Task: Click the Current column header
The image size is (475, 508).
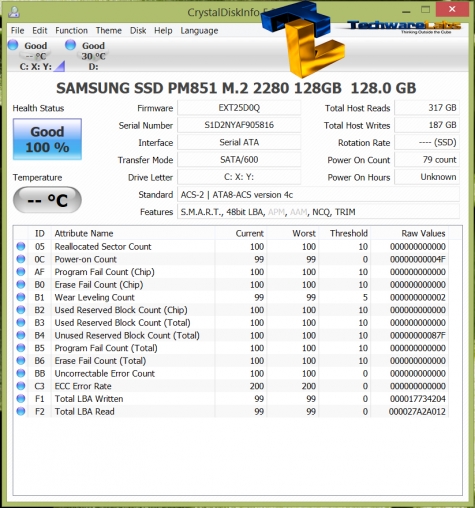Action: (x=241, y=233)
